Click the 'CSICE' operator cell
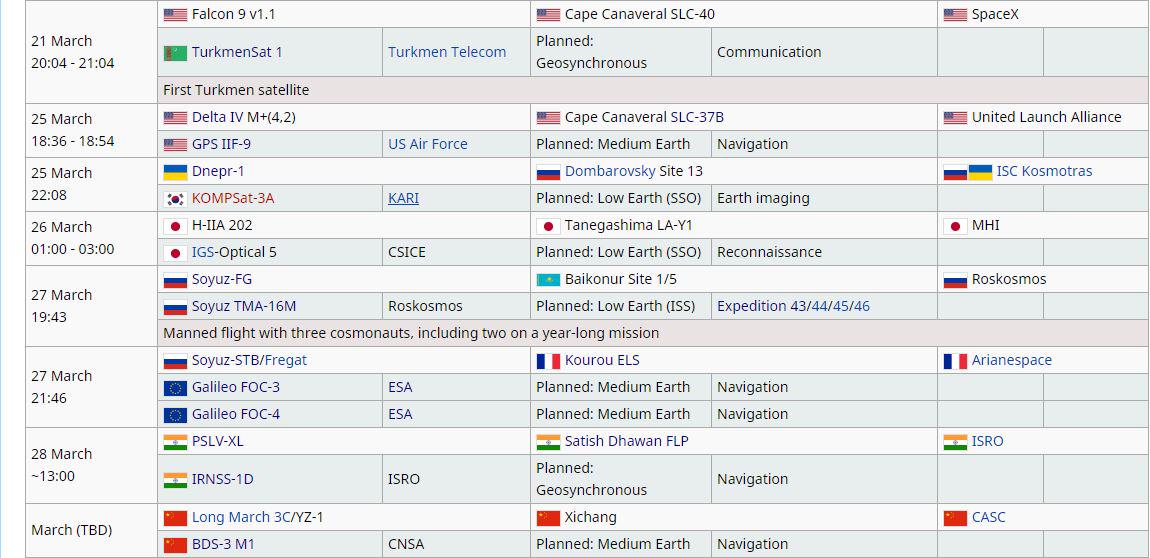1150x558 pixels. (455, 252)
